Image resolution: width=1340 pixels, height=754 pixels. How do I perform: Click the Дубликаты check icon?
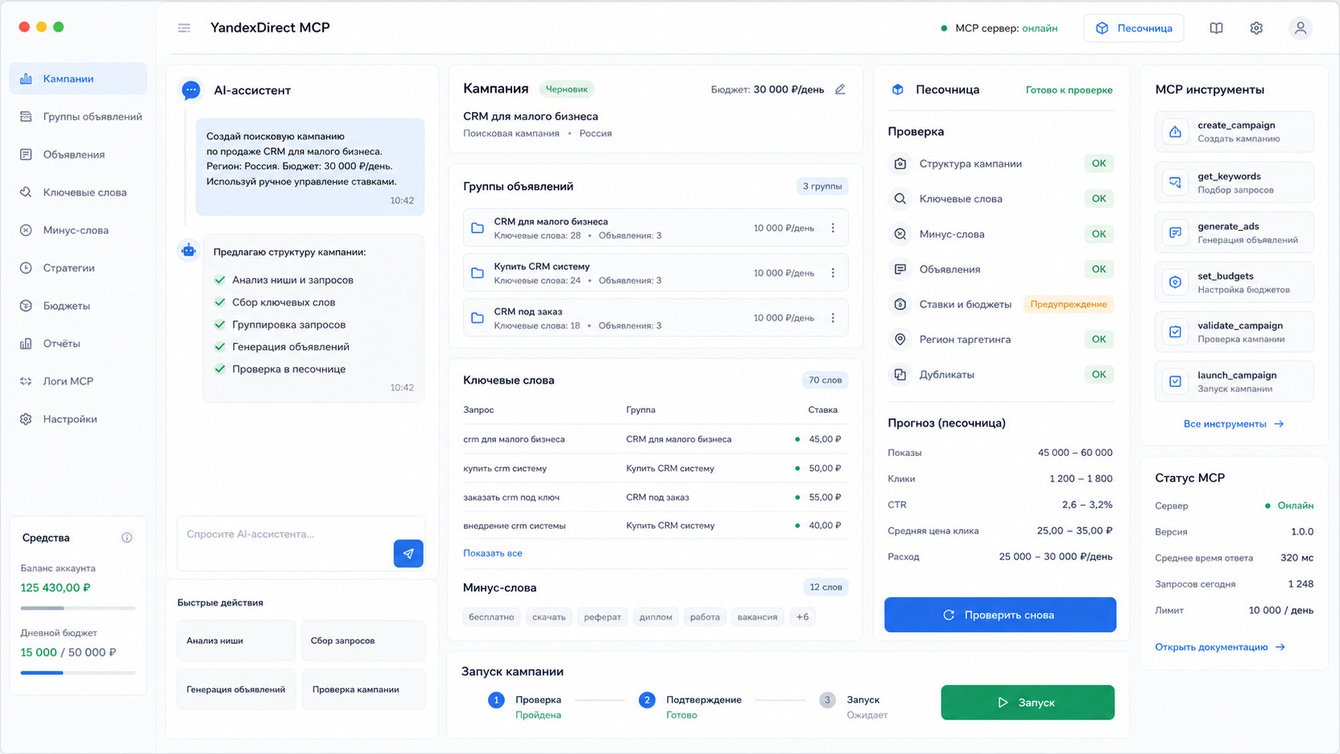tap(900, 375)
